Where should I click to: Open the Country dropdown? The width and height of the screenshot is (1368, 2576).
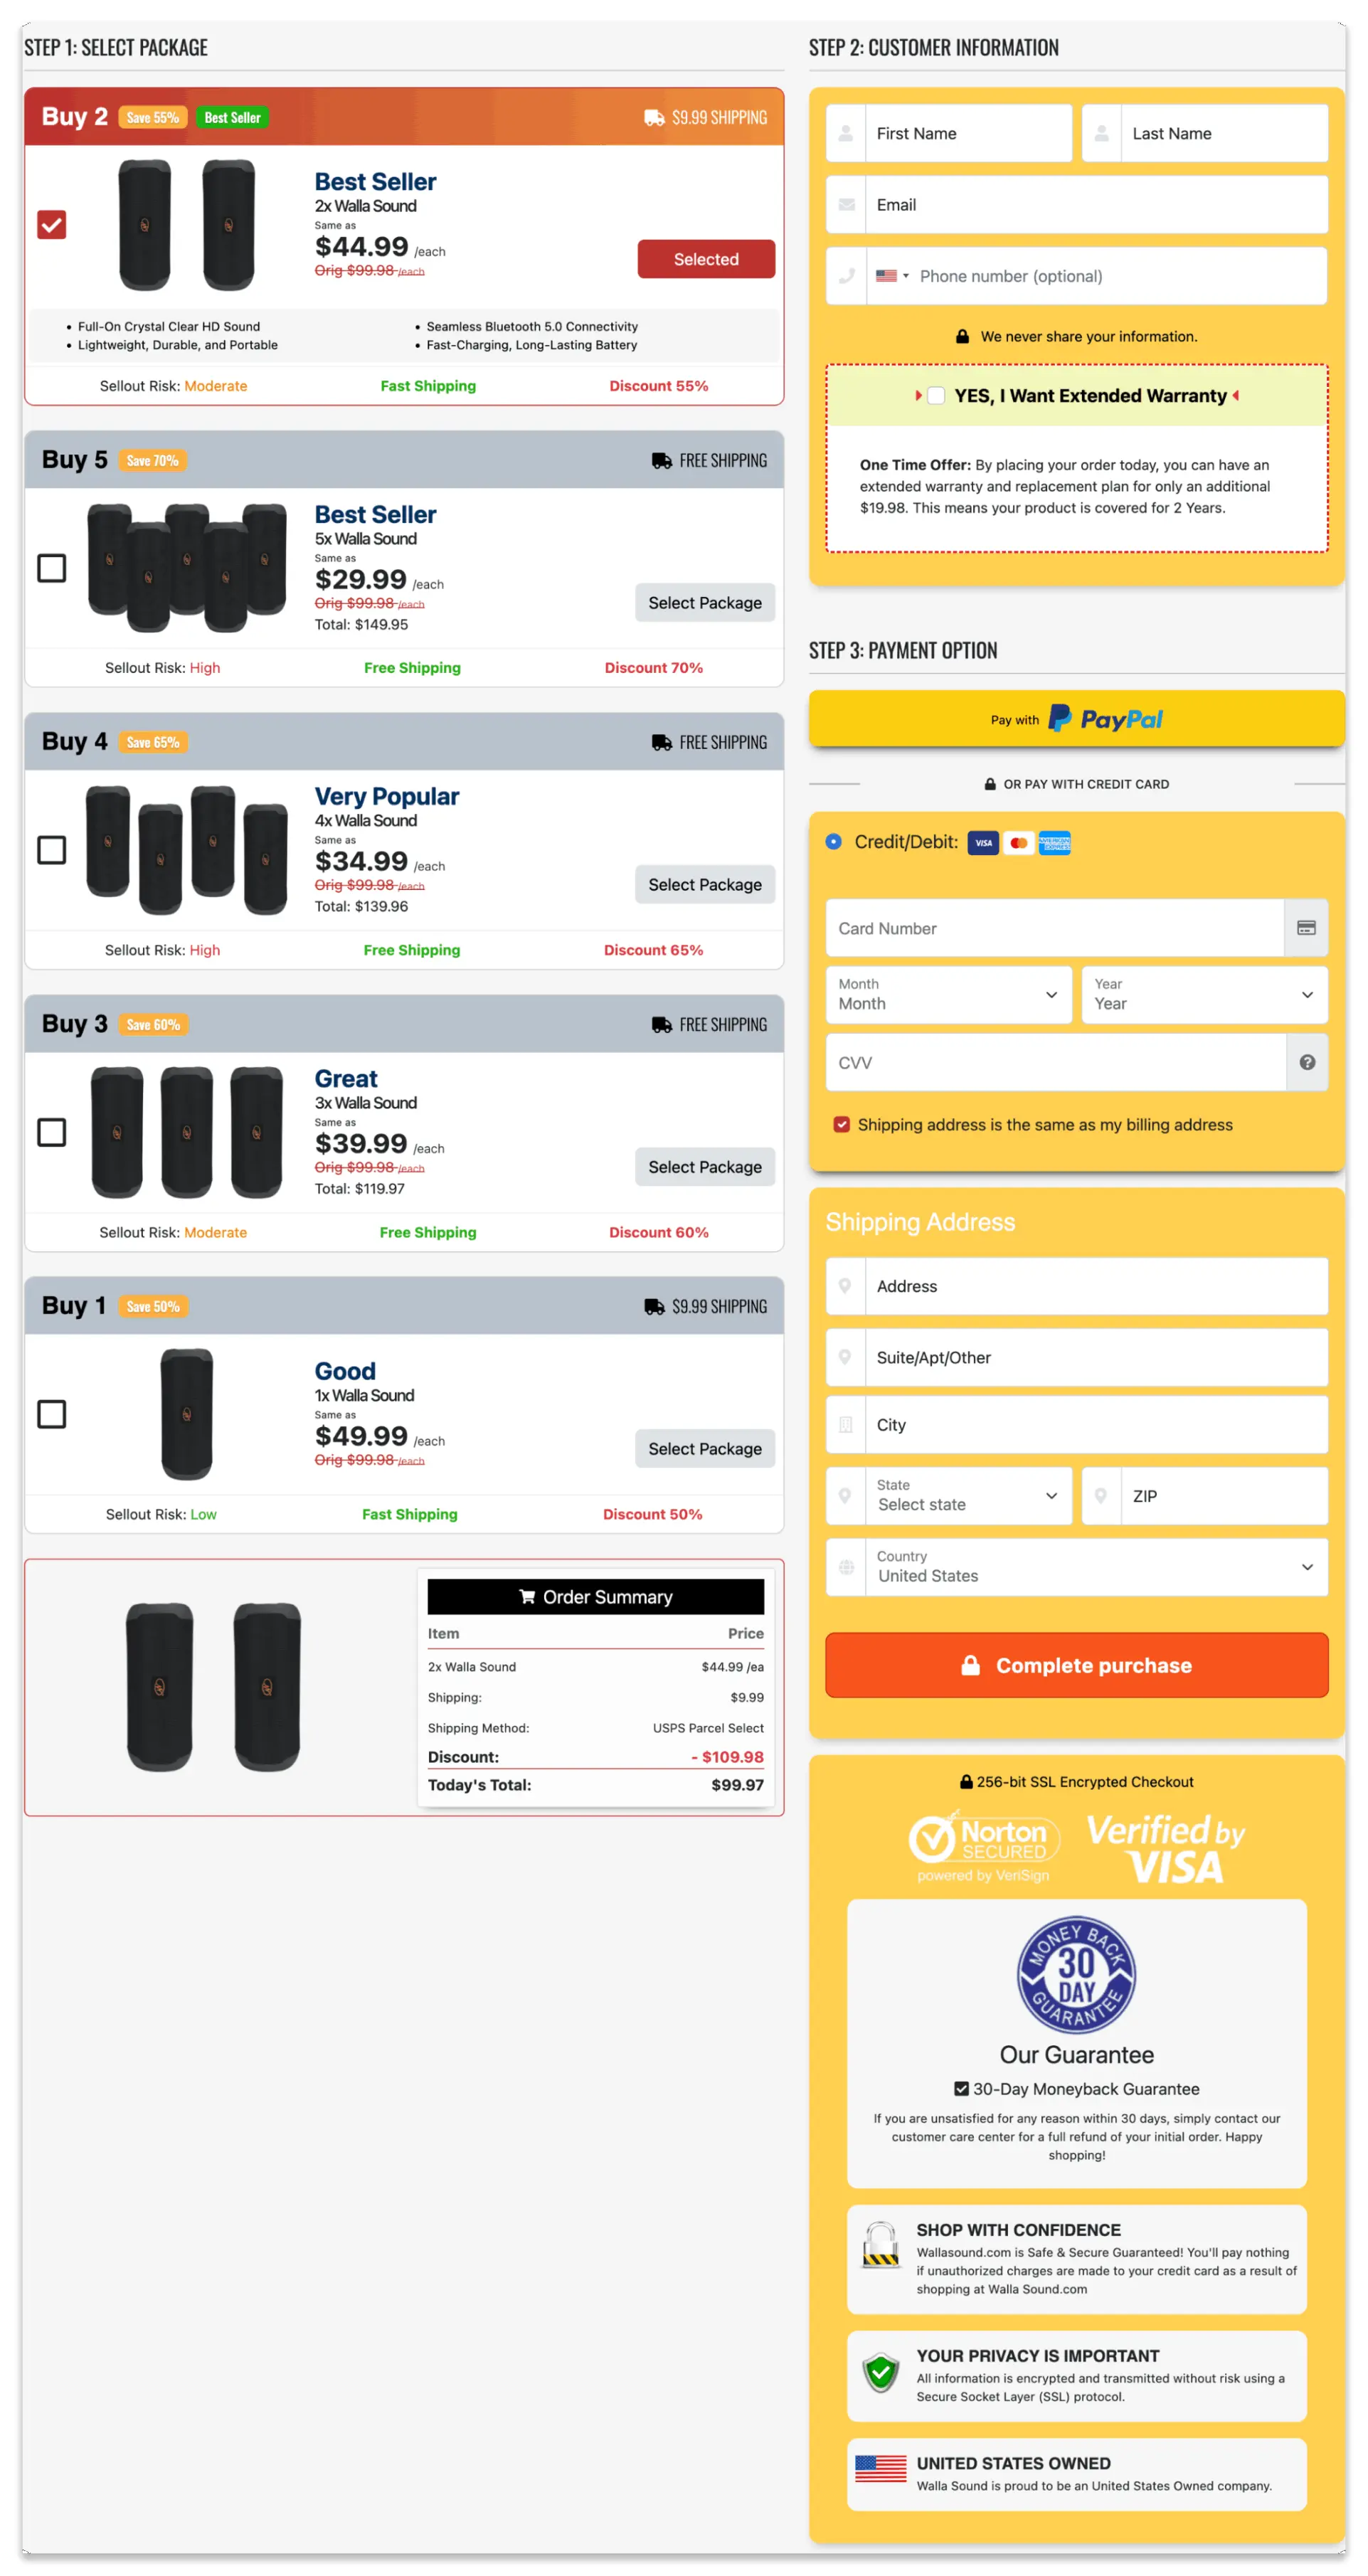click(1096, 1567)
